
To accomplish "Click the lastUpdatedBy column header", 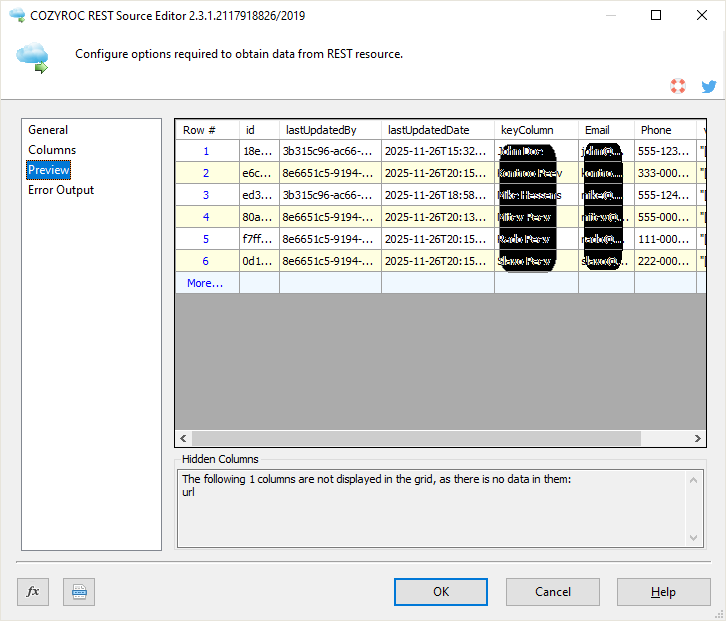I will pos(331,130).
